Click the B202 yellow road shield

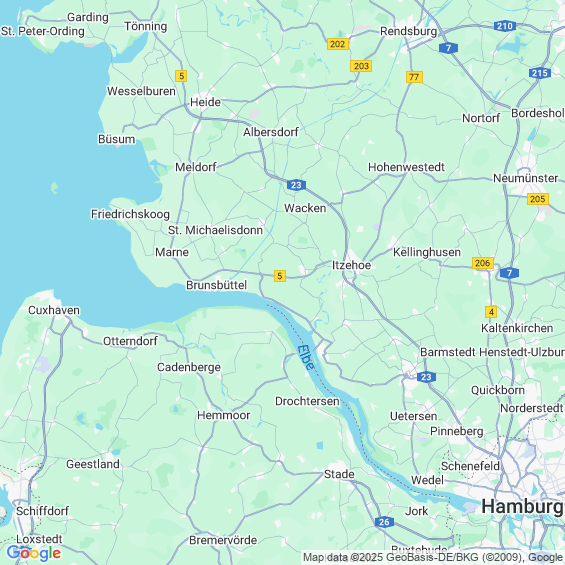pos(338,44)
